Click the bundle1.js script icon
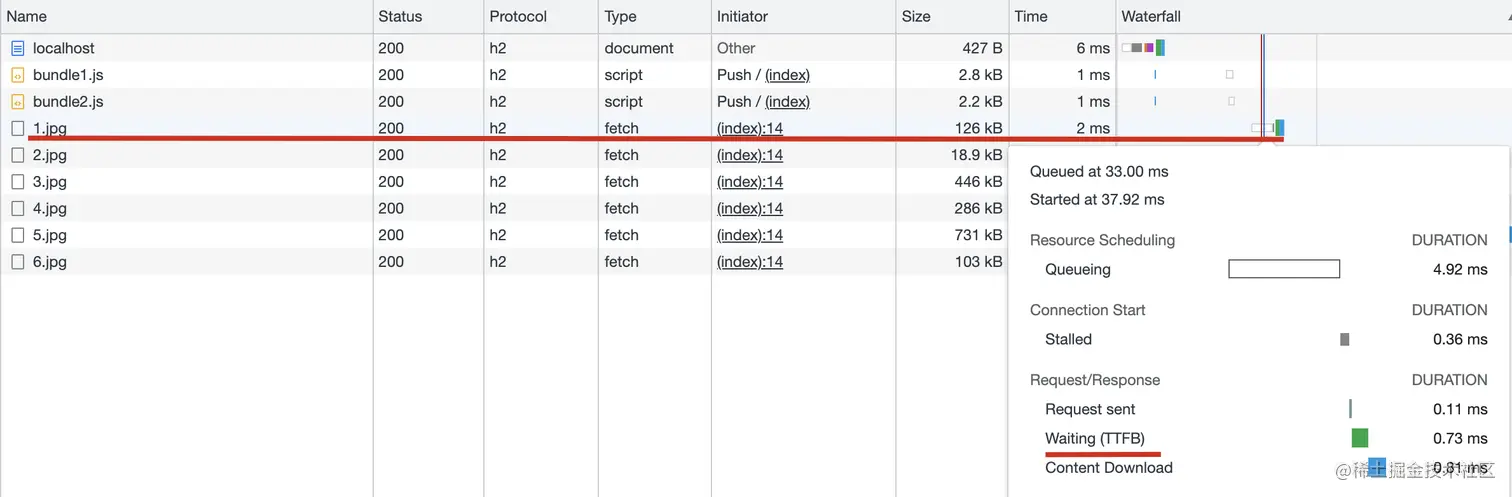 17,75
